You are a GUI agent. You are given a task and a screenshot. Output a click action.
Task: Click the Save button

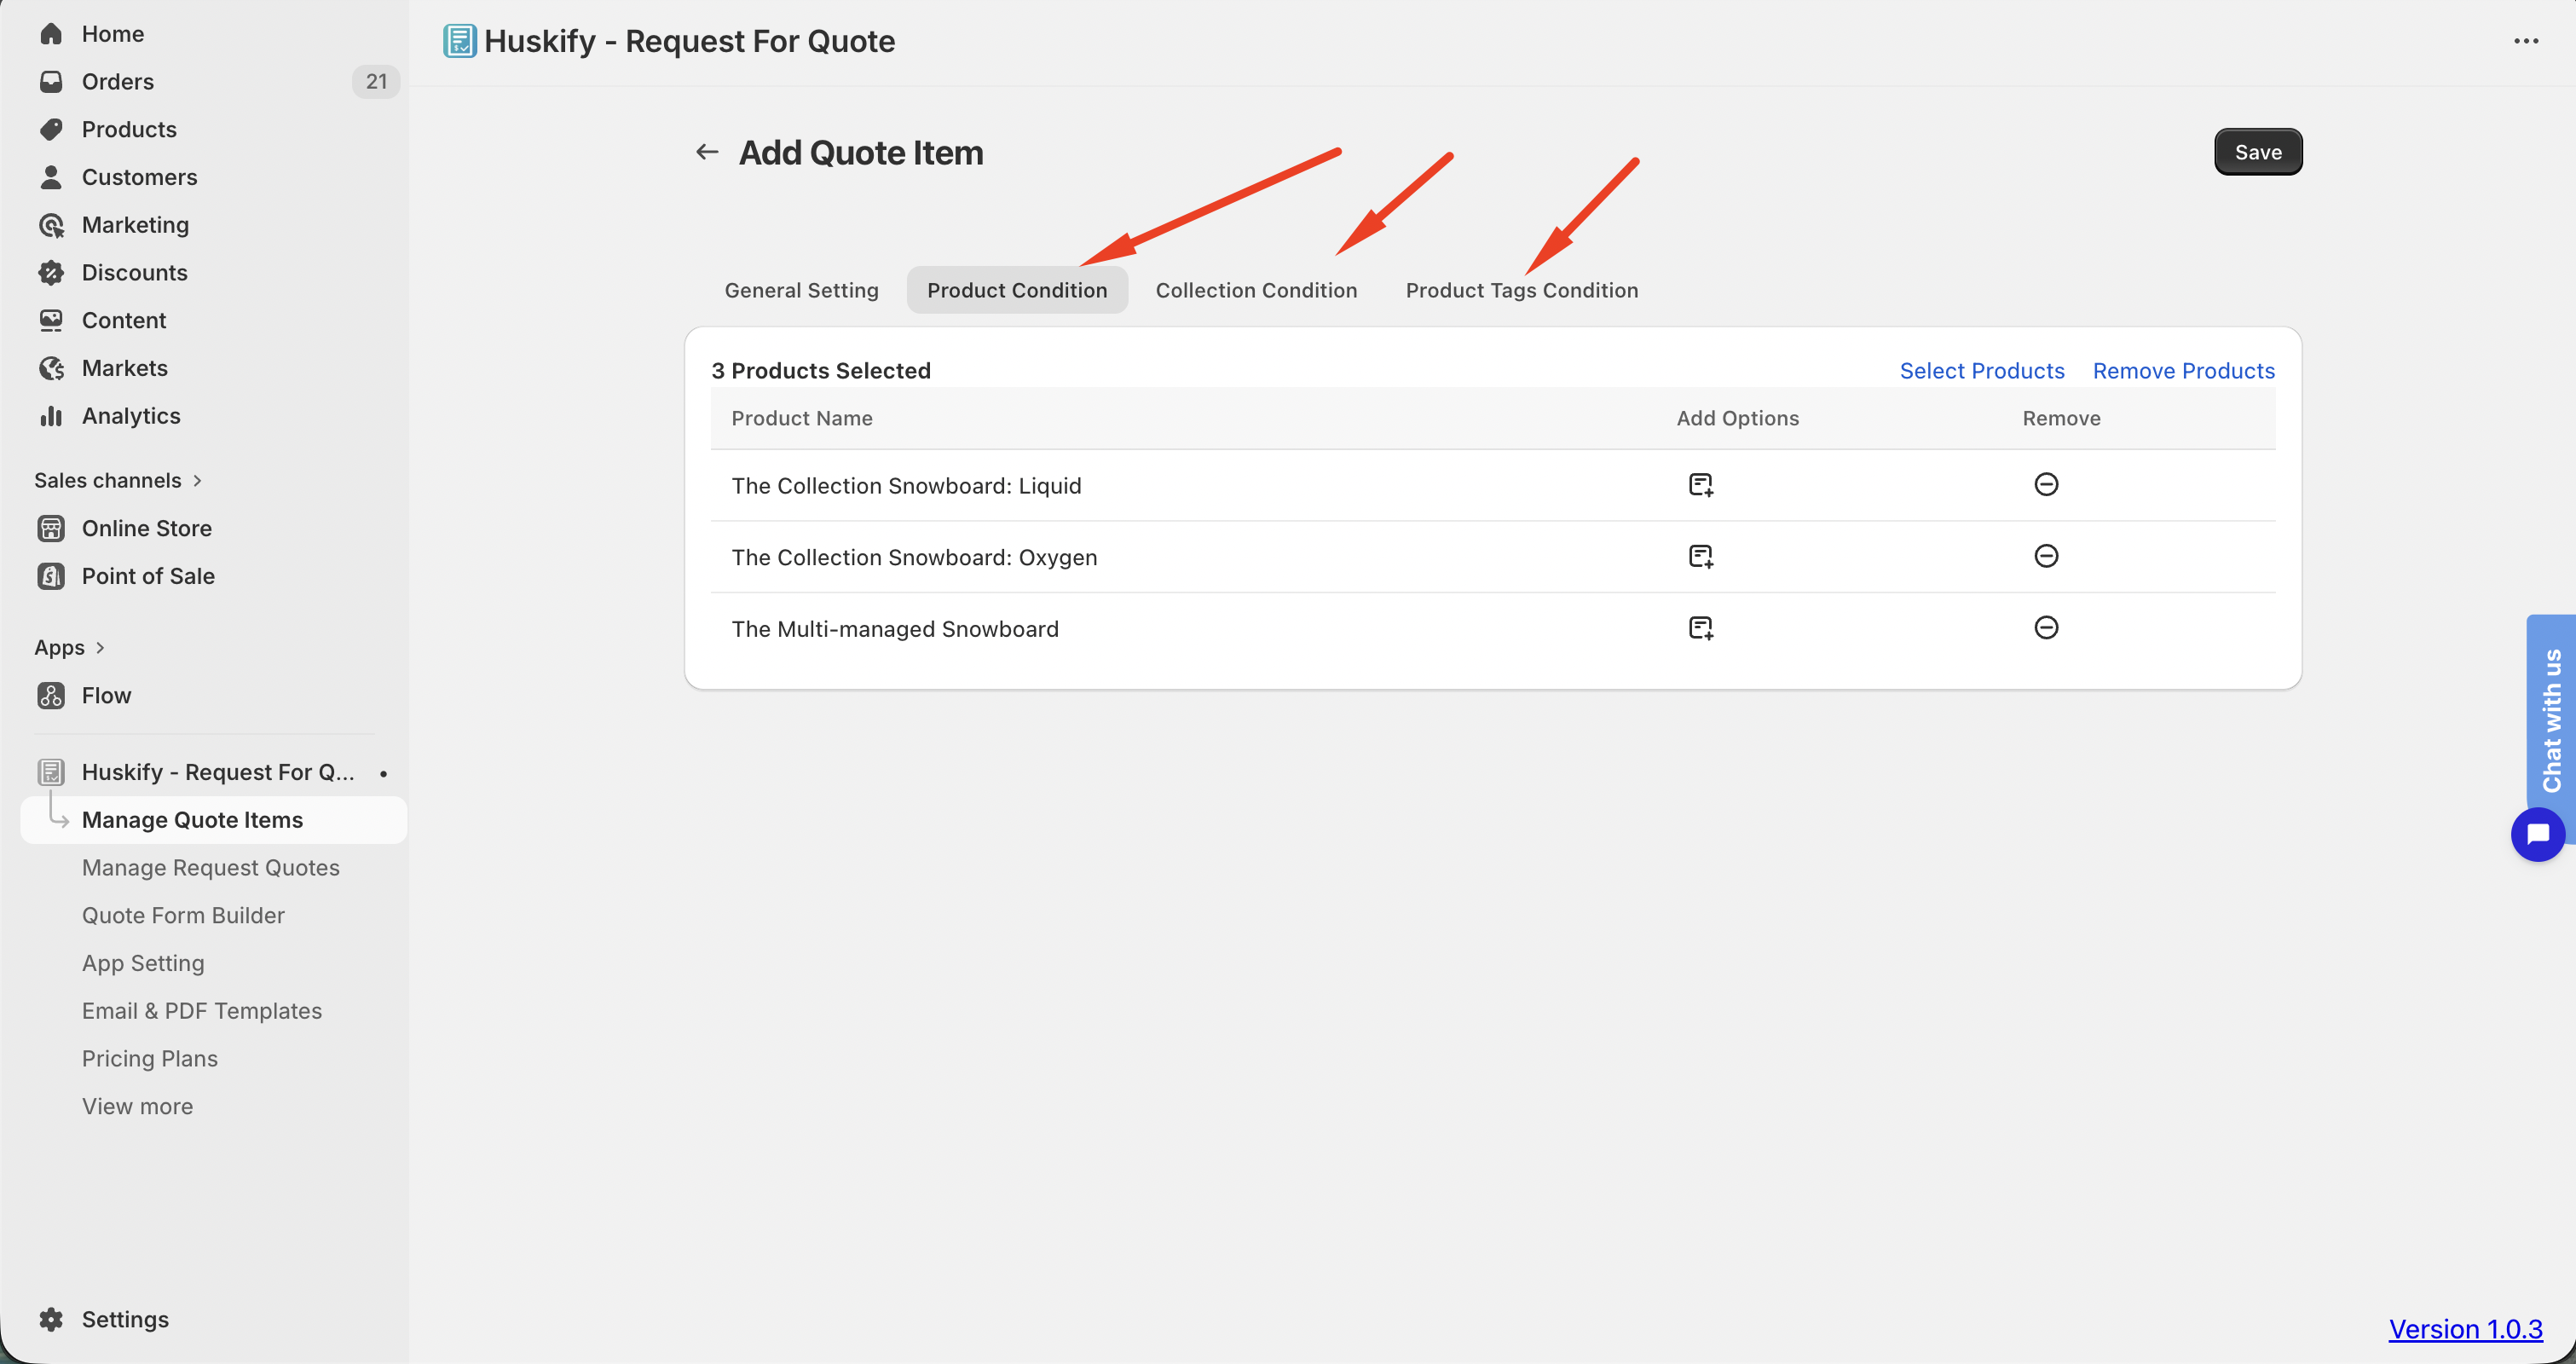click(2258, 152)
